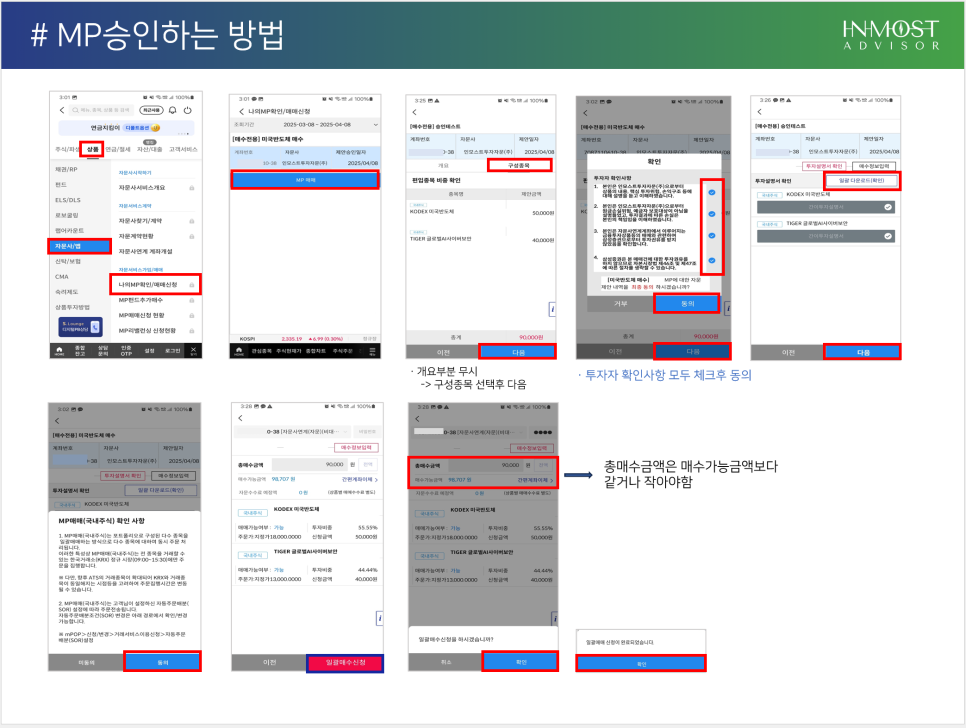Tap lock icon beside 자문사서비스개요
Image resolution: width=966 pixels, height=728 pixels.
click(x=192, y=188)
